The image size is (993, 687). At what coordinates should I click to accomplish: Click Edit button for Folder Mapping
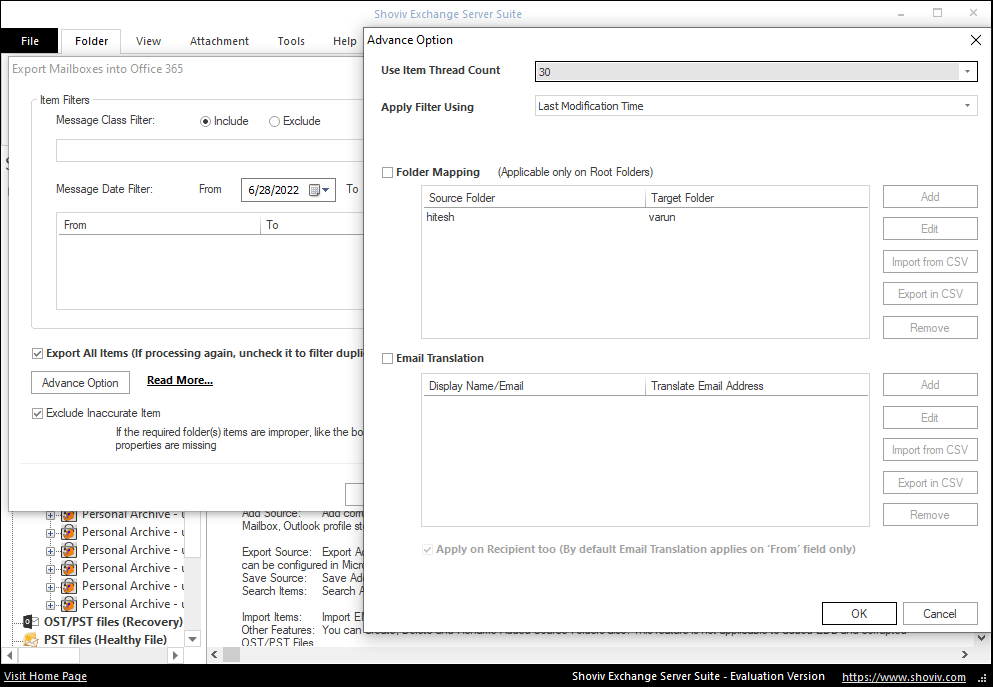(930, 229)
